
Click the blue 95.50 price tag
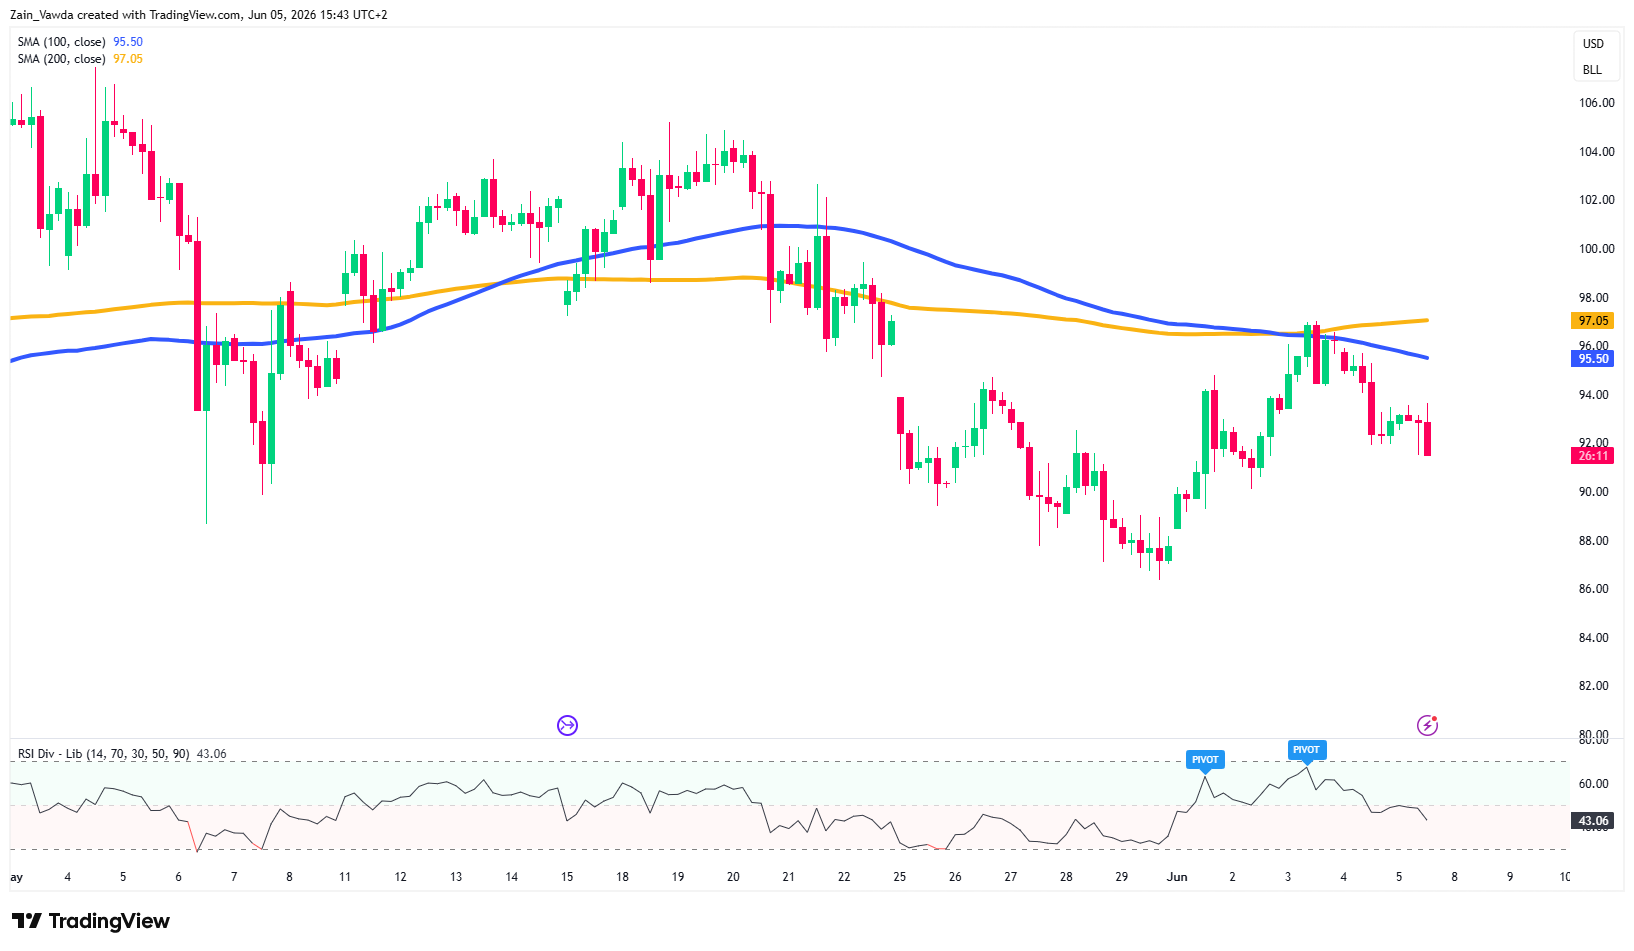[1593, 359]
